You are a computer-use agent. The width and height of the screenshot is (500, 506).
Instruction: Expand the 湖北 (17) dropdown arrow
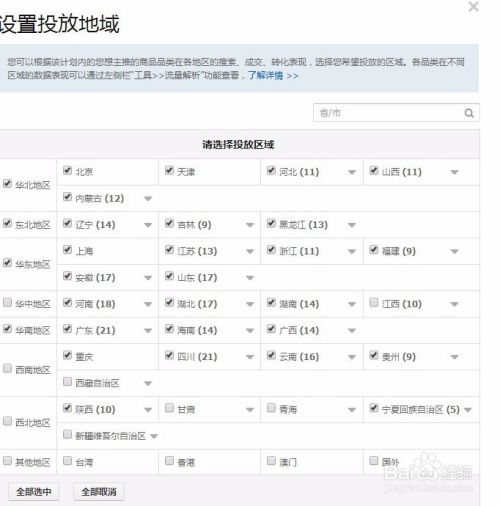[250, 304]
